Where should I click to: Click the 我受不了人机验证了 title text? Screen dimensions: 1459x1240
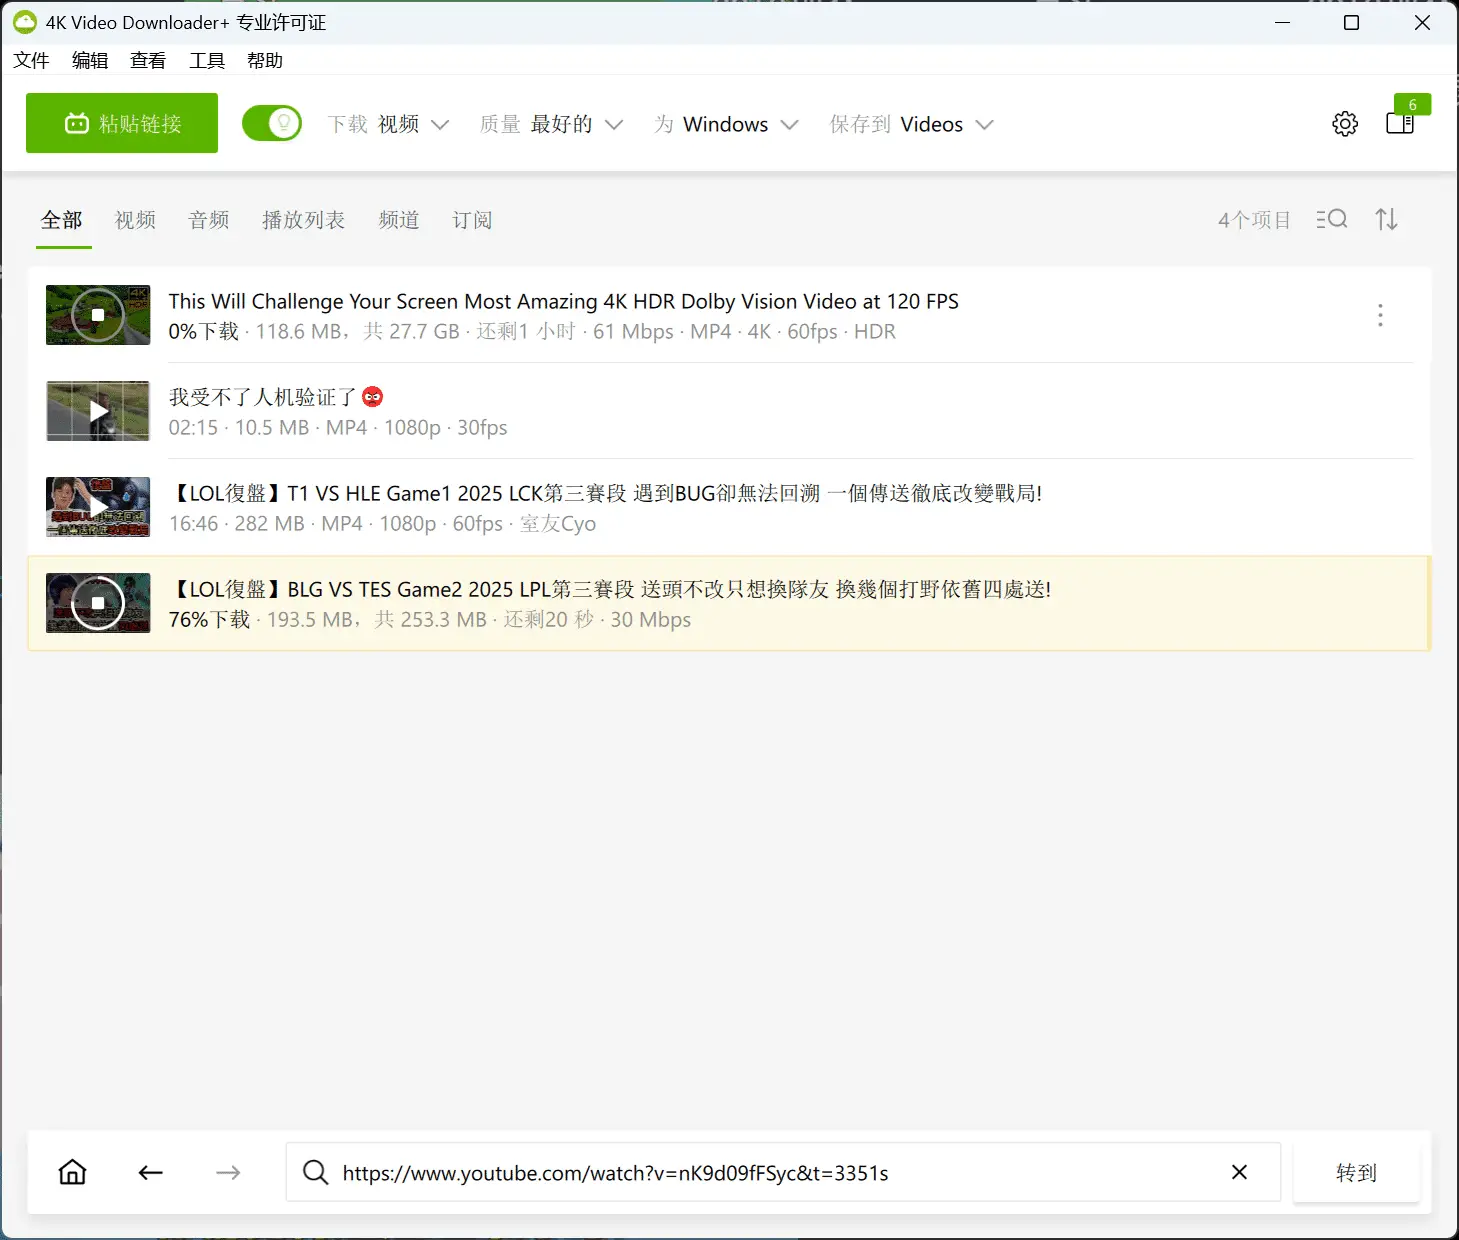pos(276,397)
